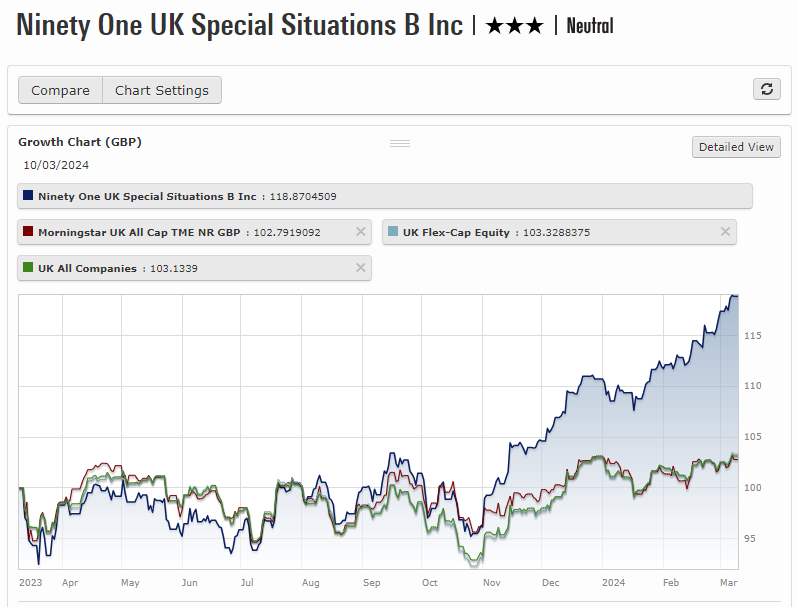This screenshot has width=798, height=607.
Task: Click navy Ninety One color swatch
Action: (x=28, y=196)
